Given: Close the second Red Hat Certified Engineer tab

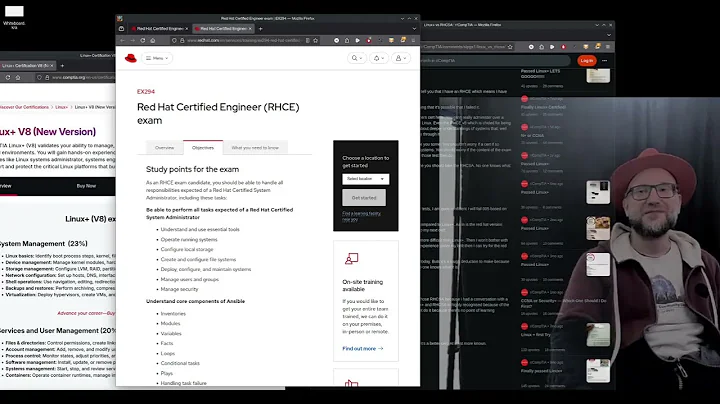Looking at the screenshot, I should point(250,28).
